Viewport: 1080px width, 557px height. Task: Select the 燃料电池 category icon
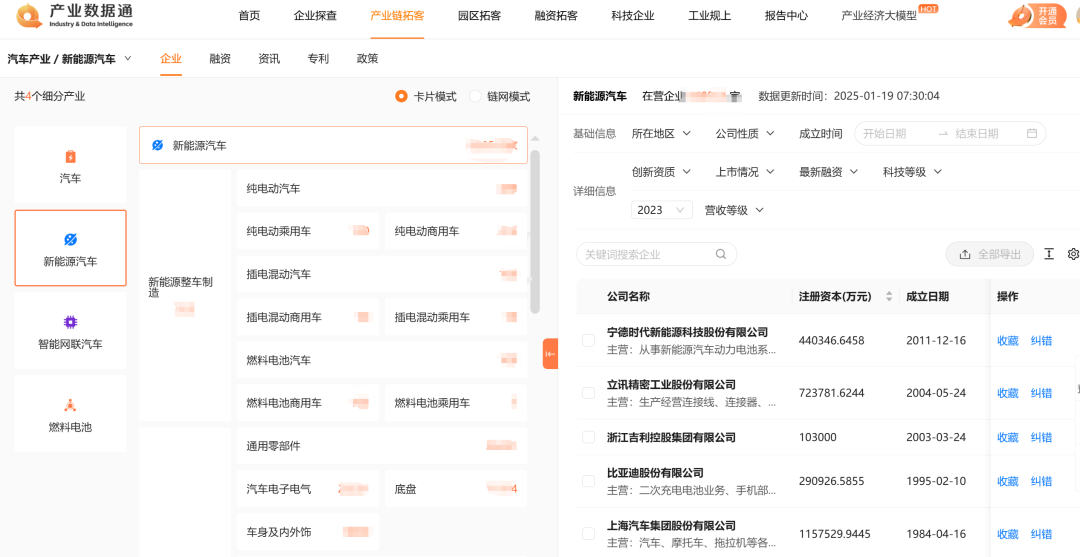[x=70, y=405]
